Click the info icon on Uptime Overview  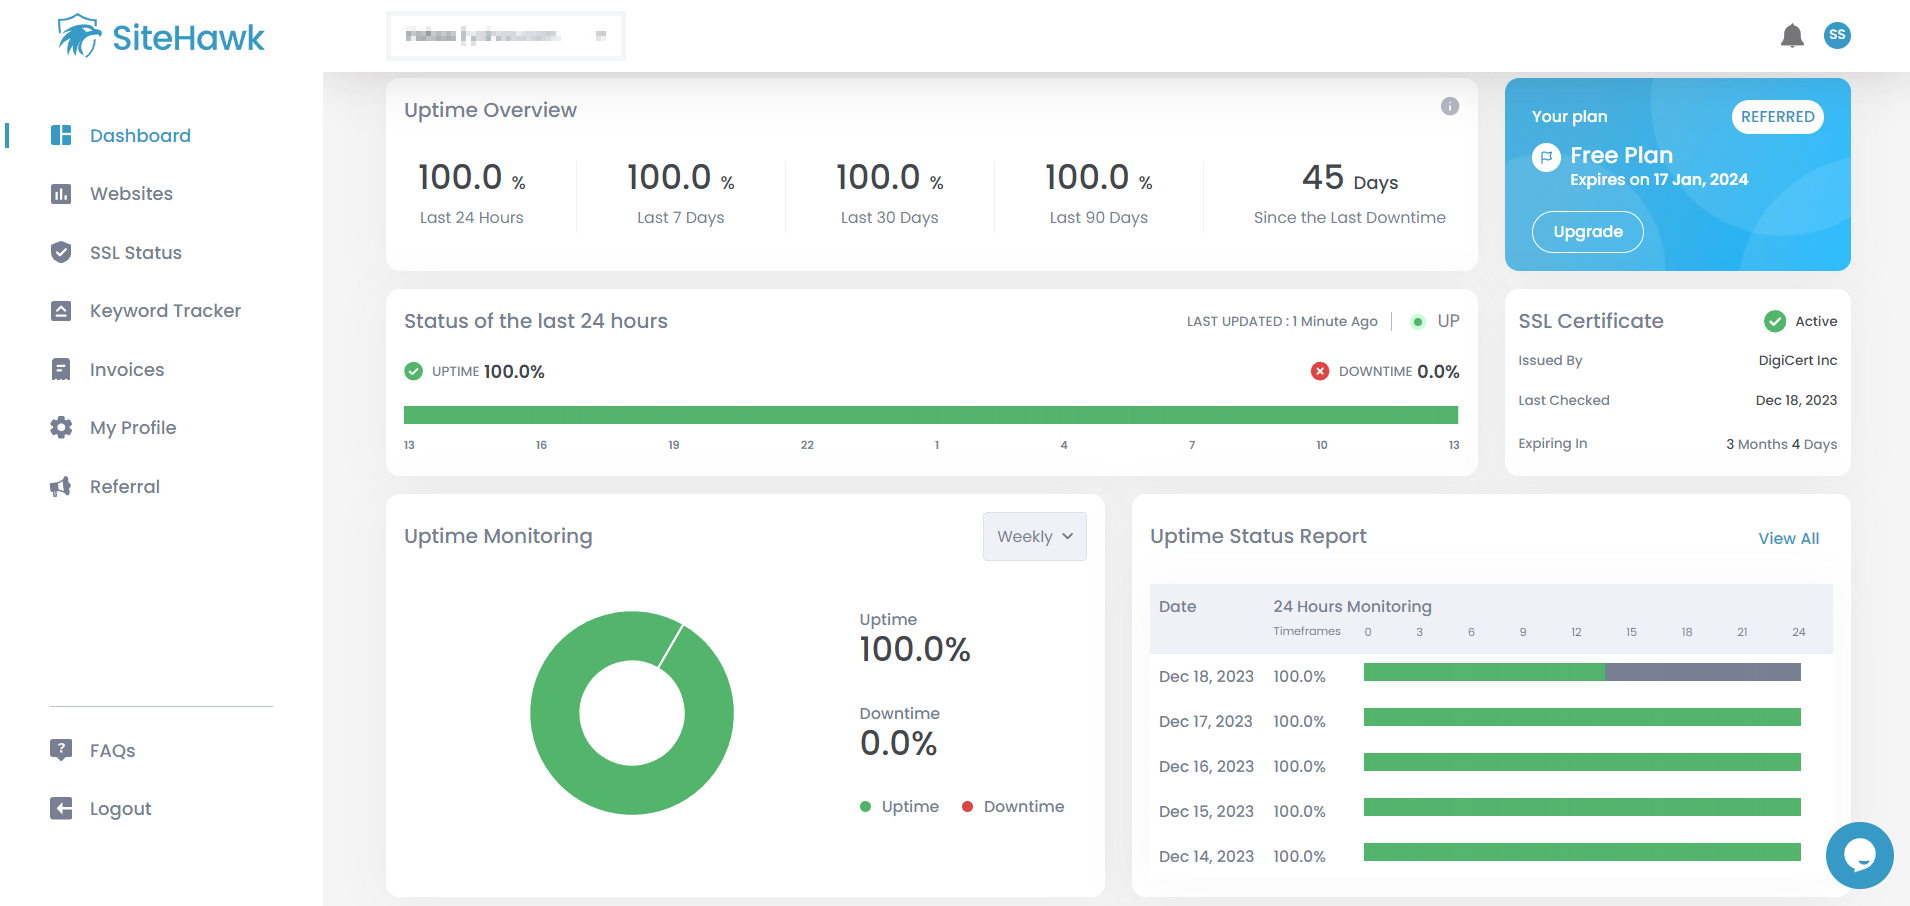[x=1449, y=105]
